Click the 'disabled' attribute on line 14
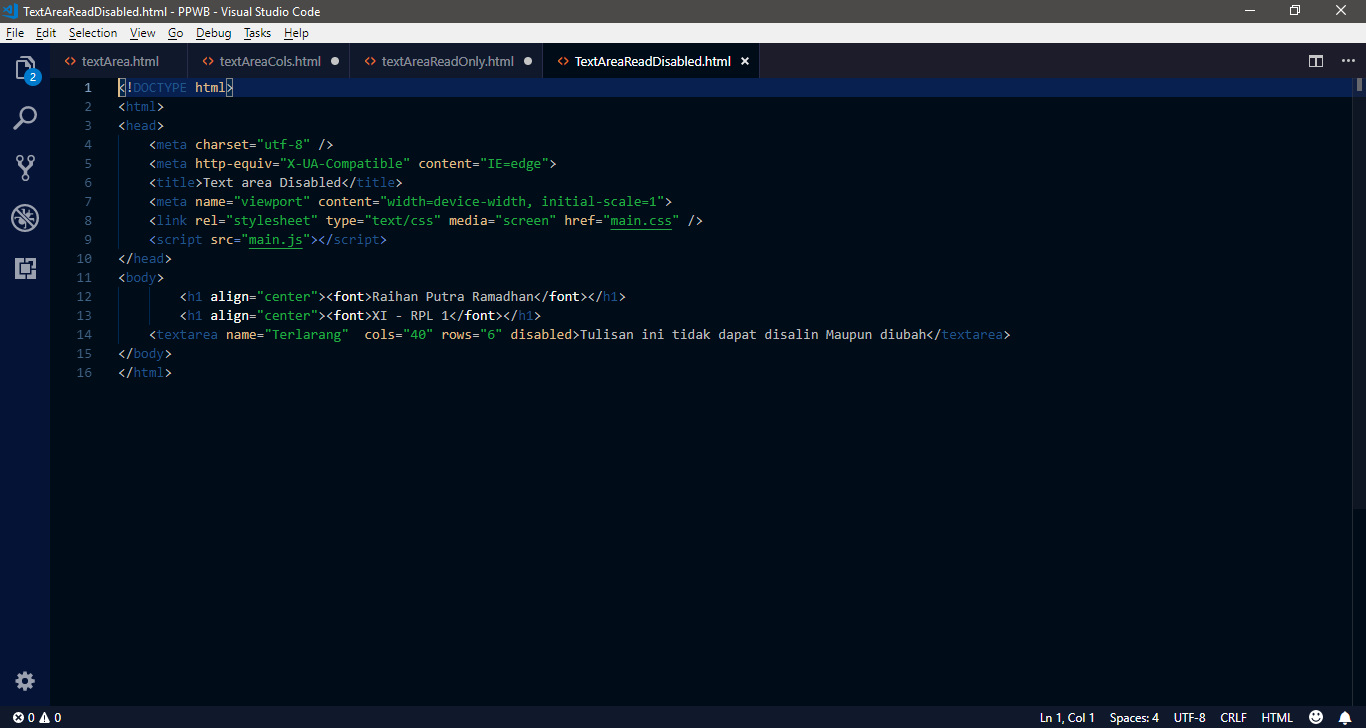Image resolution: width=1366 pixels, height=728 pixels. (x=541, y=334)
